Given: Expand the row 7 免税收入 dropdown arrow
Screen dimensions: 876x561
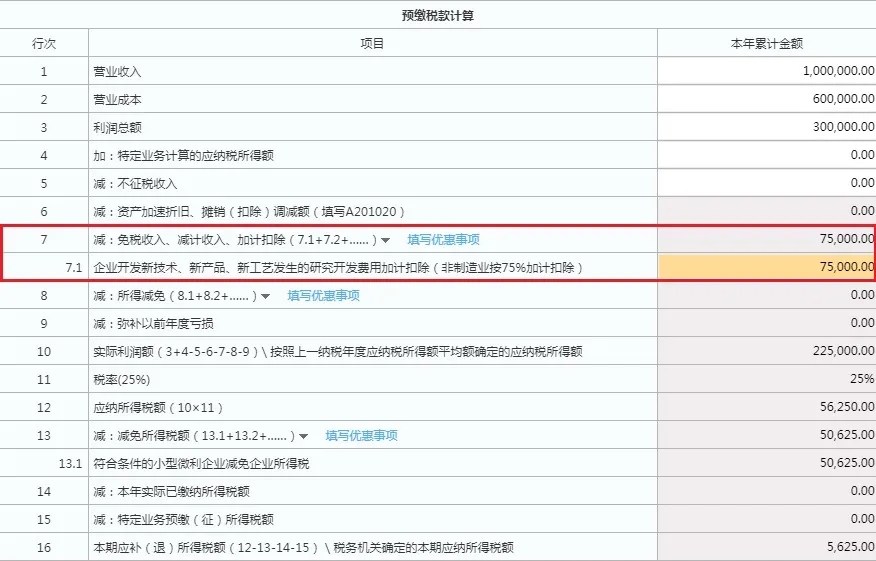Looking at the screenshot, I should 386,240.
